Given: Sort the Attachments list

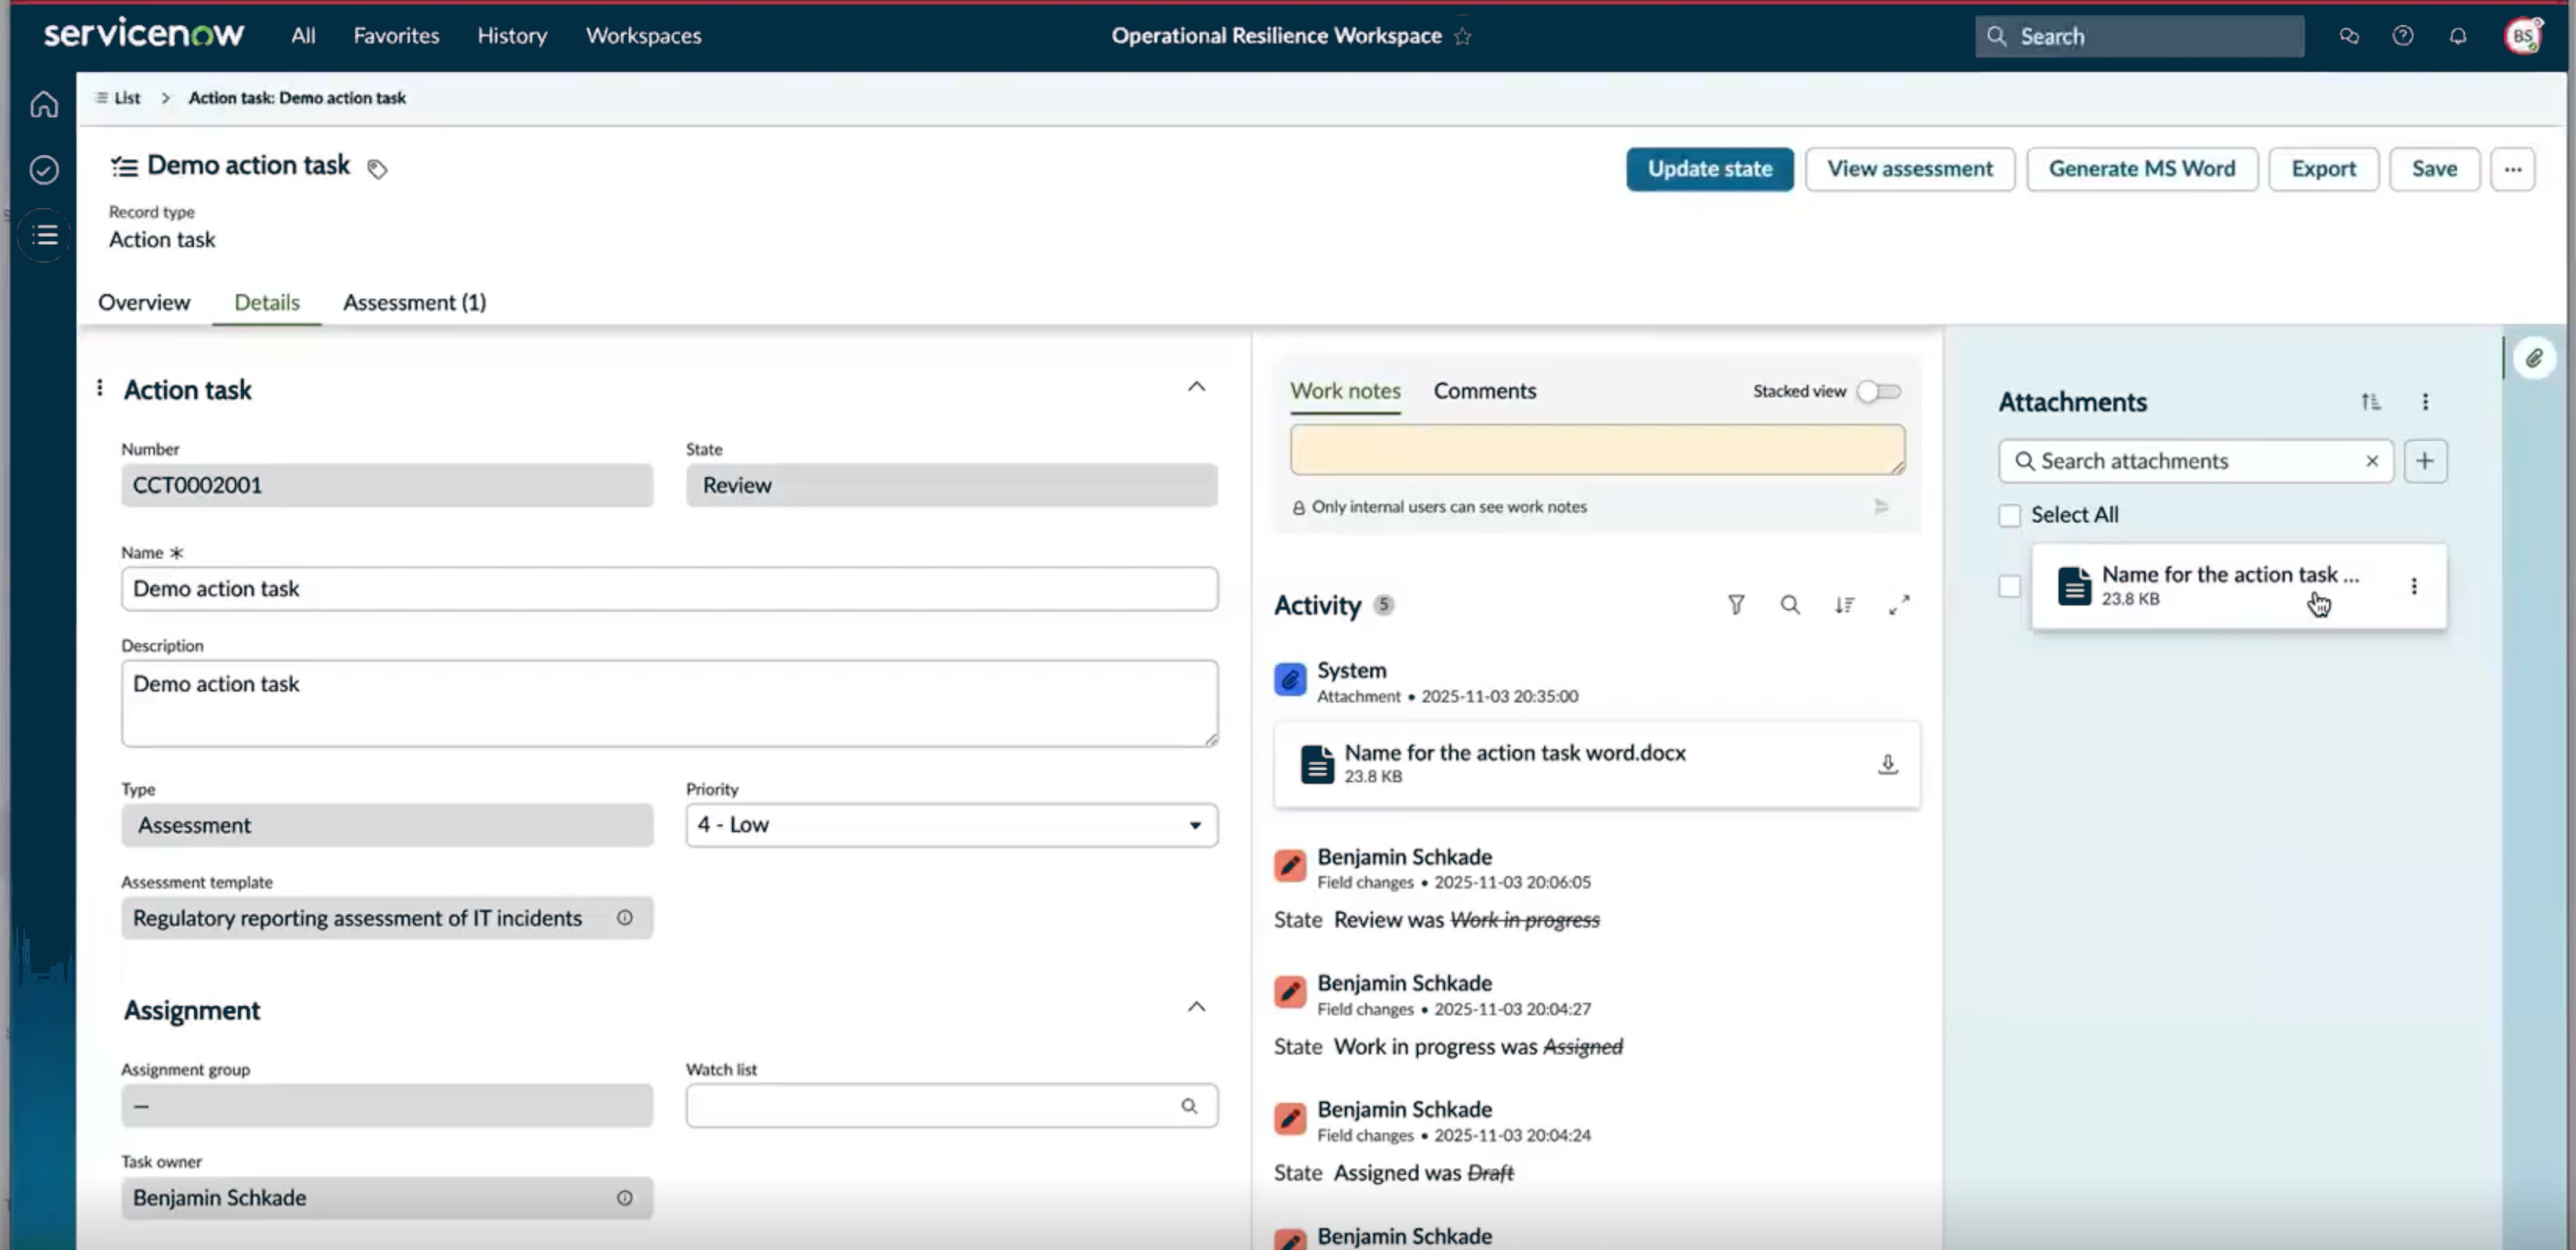Looking at the screenshot, I should coord(2370,402).
